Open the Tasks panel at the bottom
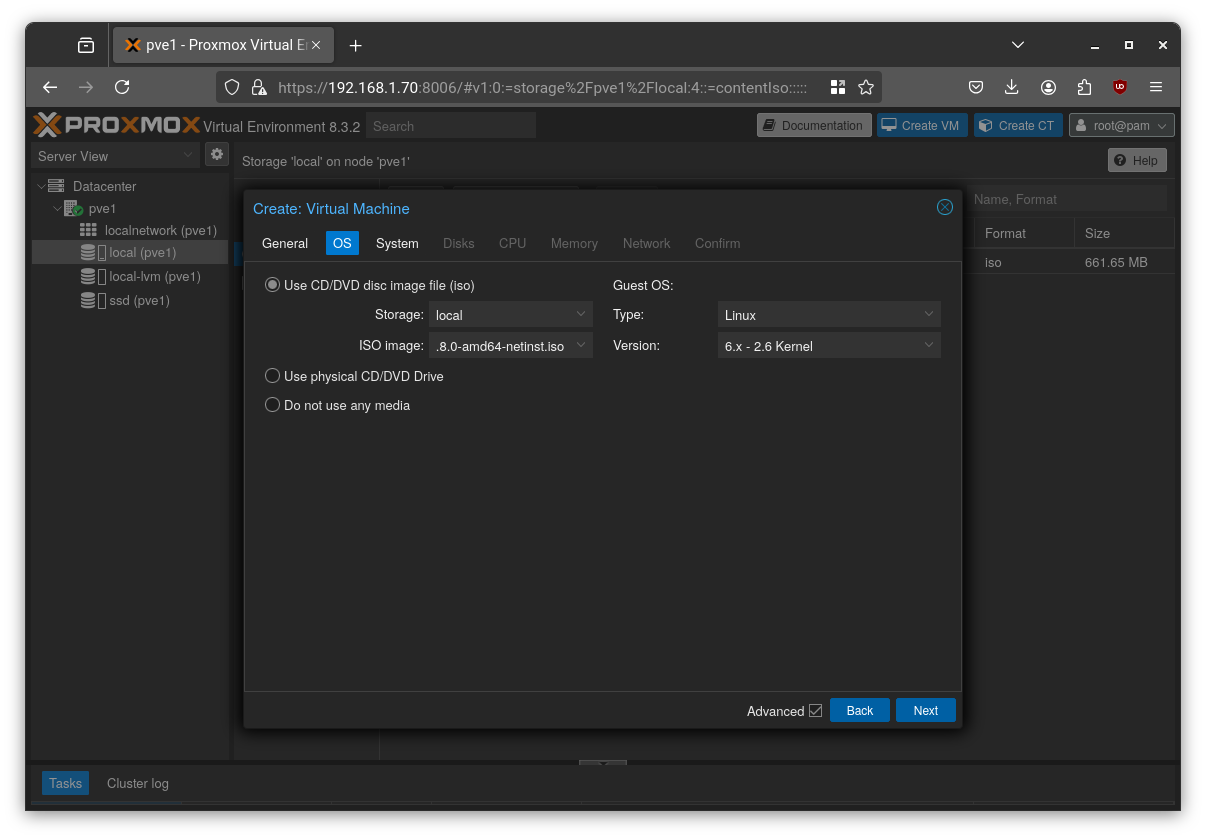 pyautogui.click(x=64, y=783)
